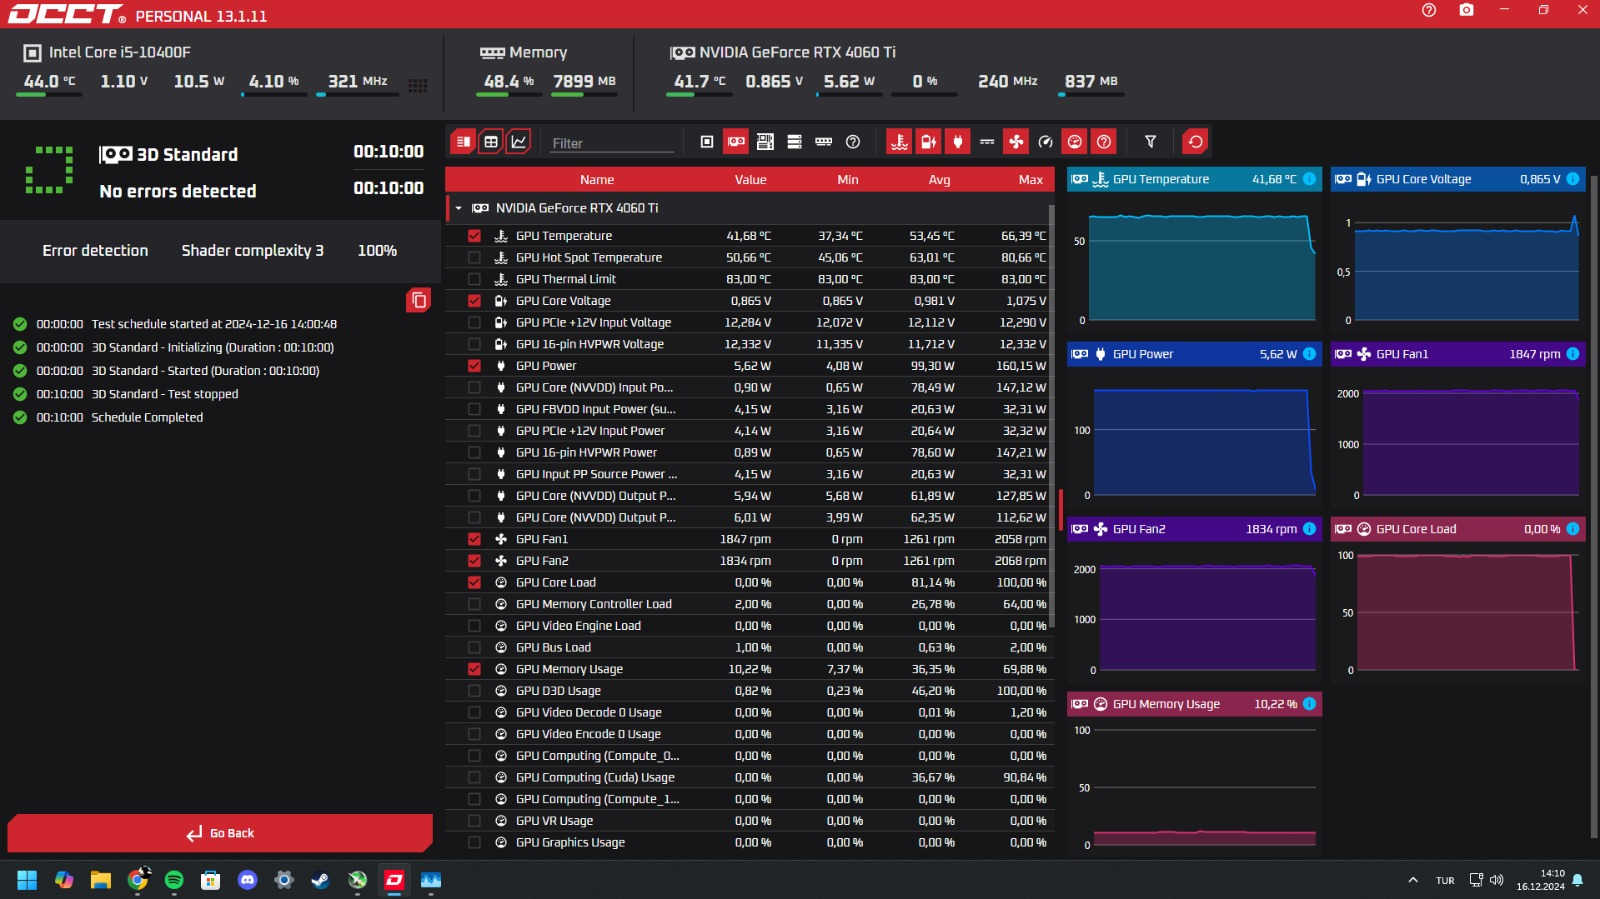Take a screenshot with the camera icon

pos(1466,10)
